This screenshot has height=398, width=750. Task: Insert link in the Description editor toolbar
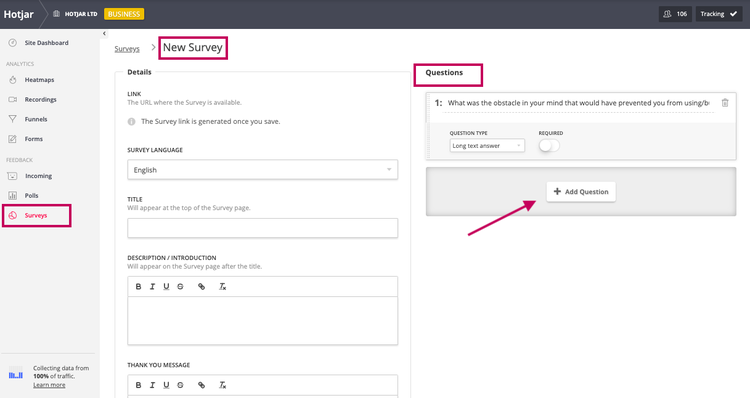201,287
